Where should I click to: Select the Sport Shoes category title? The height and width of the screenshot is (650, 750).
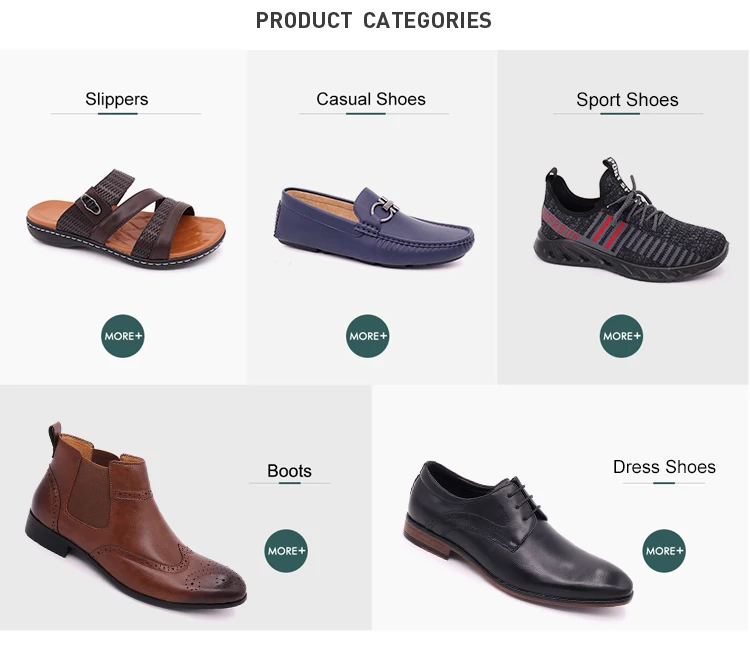[x=627, y=100]
